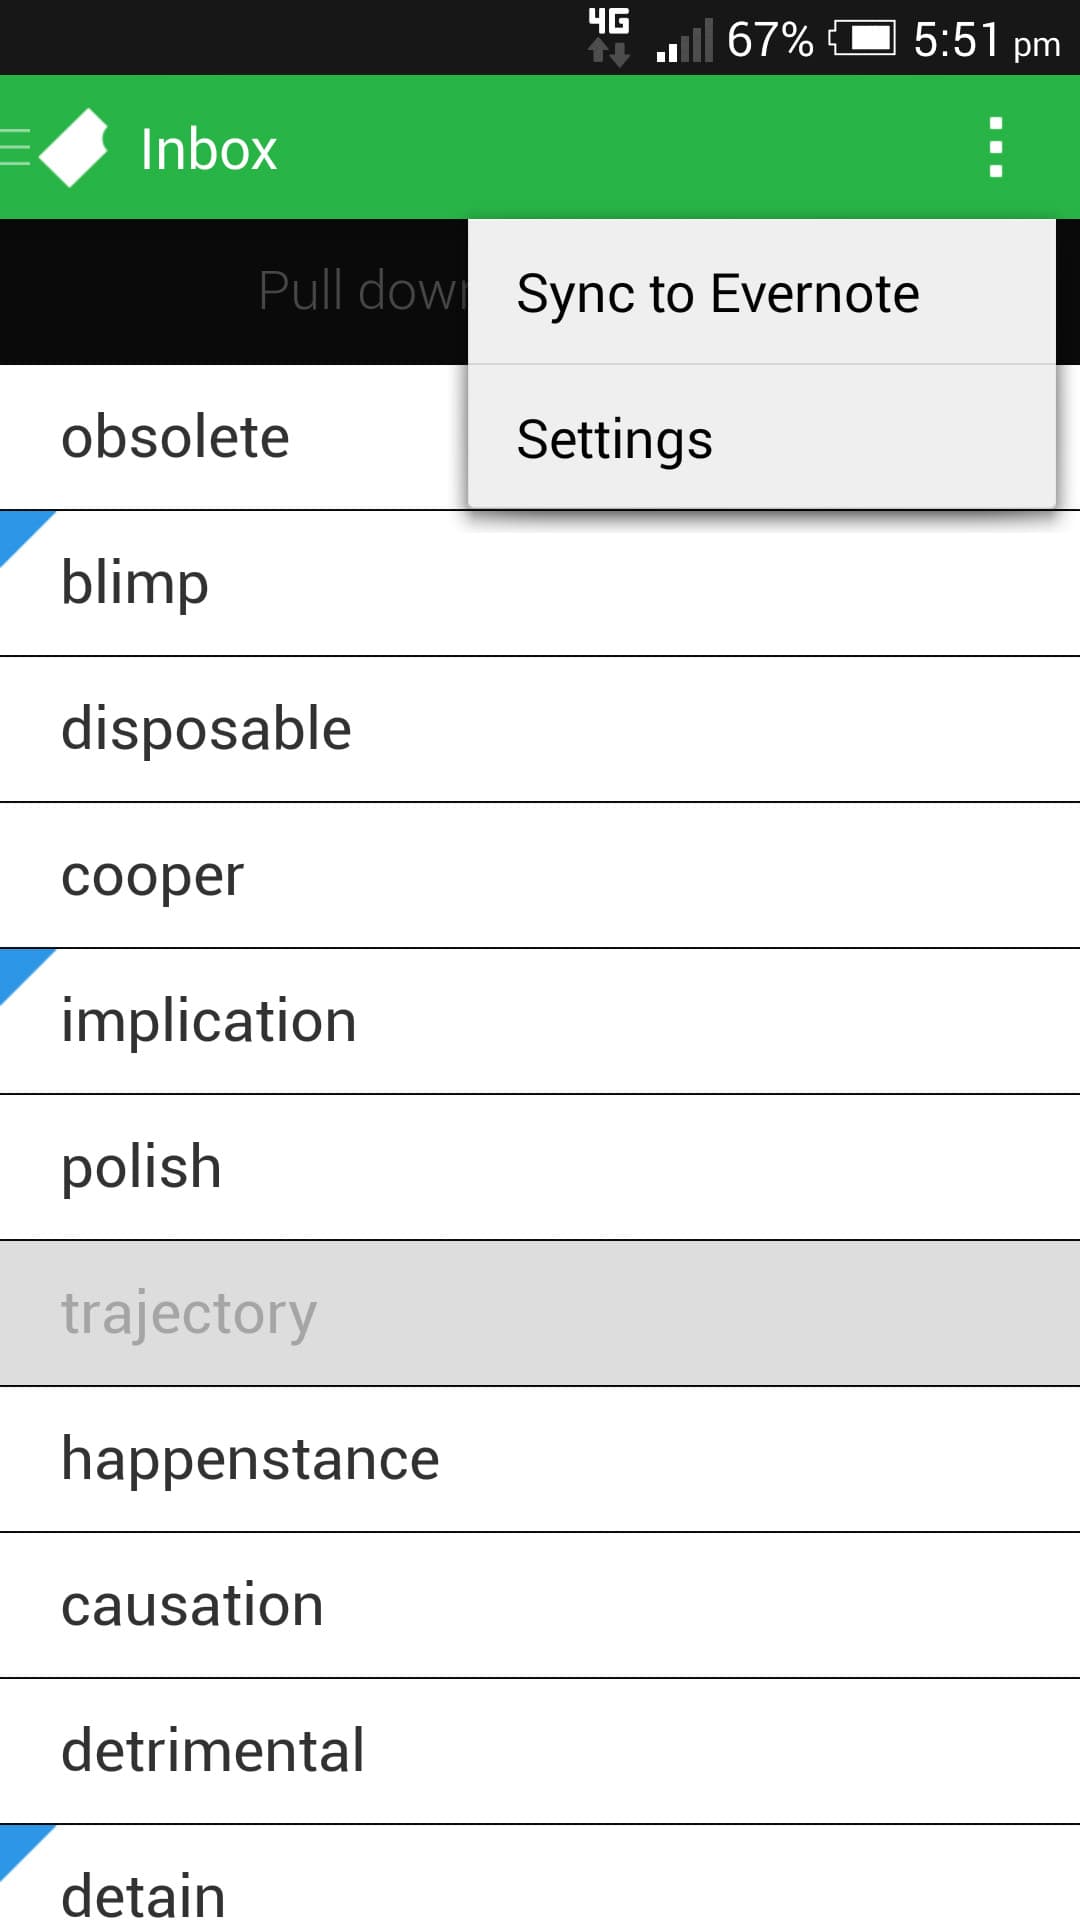Open the cooper word entry
Viewport: 1080px width, 1920px height.
pyautogui.click(x=152, y=876)
